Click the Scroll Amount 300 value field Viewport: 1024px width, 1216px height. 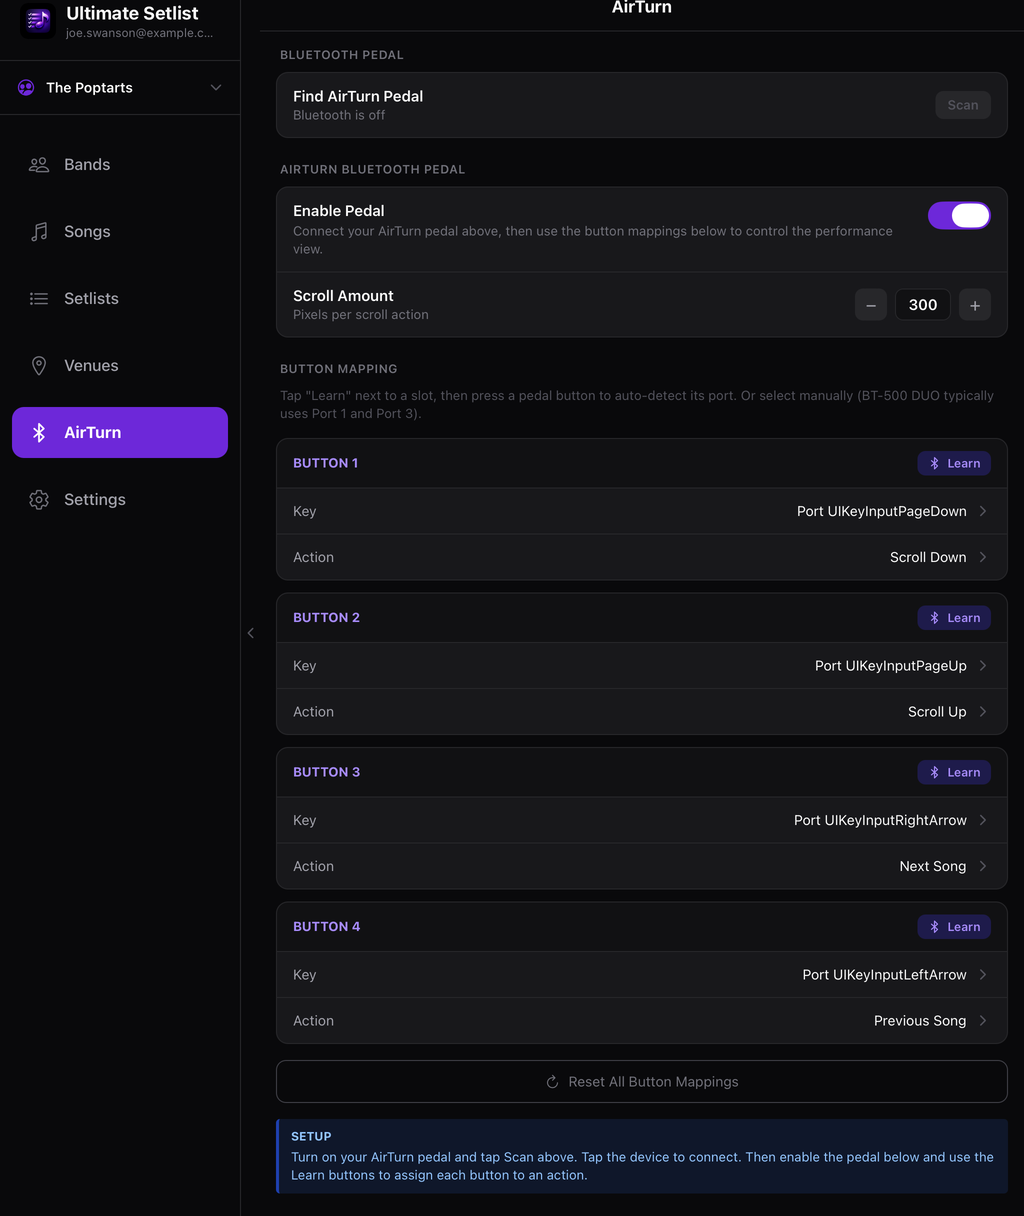coord(923,305)
